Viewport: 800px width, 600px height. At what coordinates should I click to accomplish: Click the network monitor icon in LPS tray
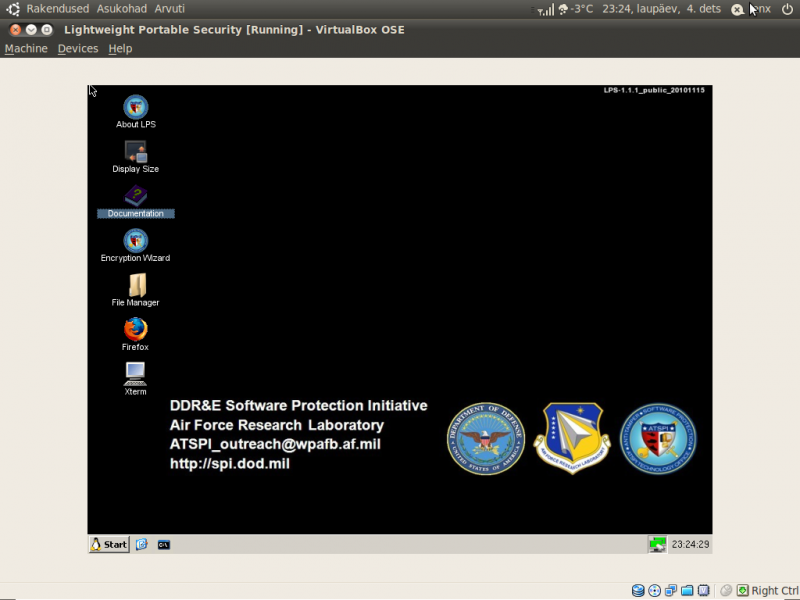tap(657, 544)
